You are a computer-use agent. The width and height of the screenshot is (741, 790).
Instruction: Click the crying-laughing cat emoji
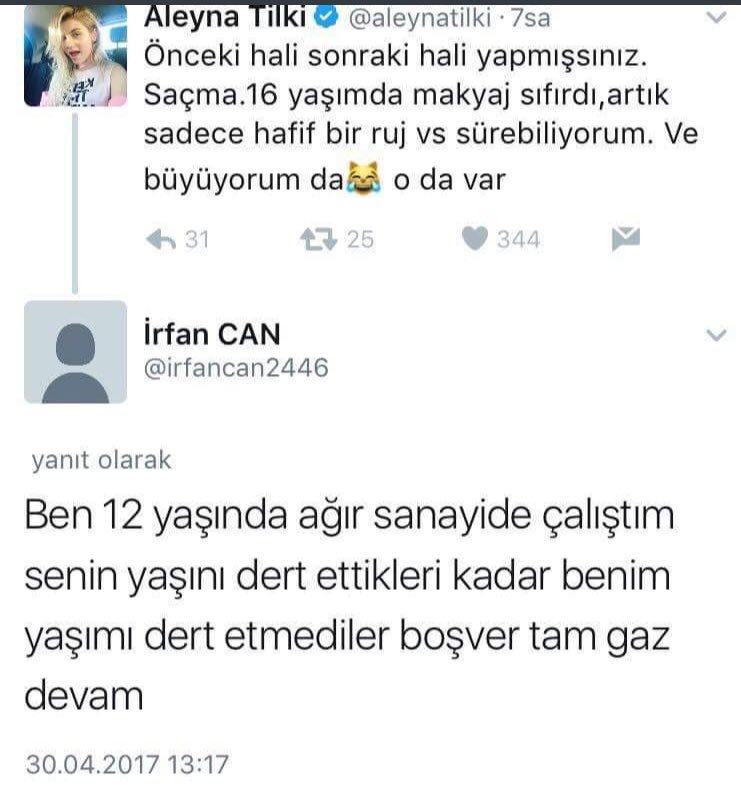coord(363,178)
